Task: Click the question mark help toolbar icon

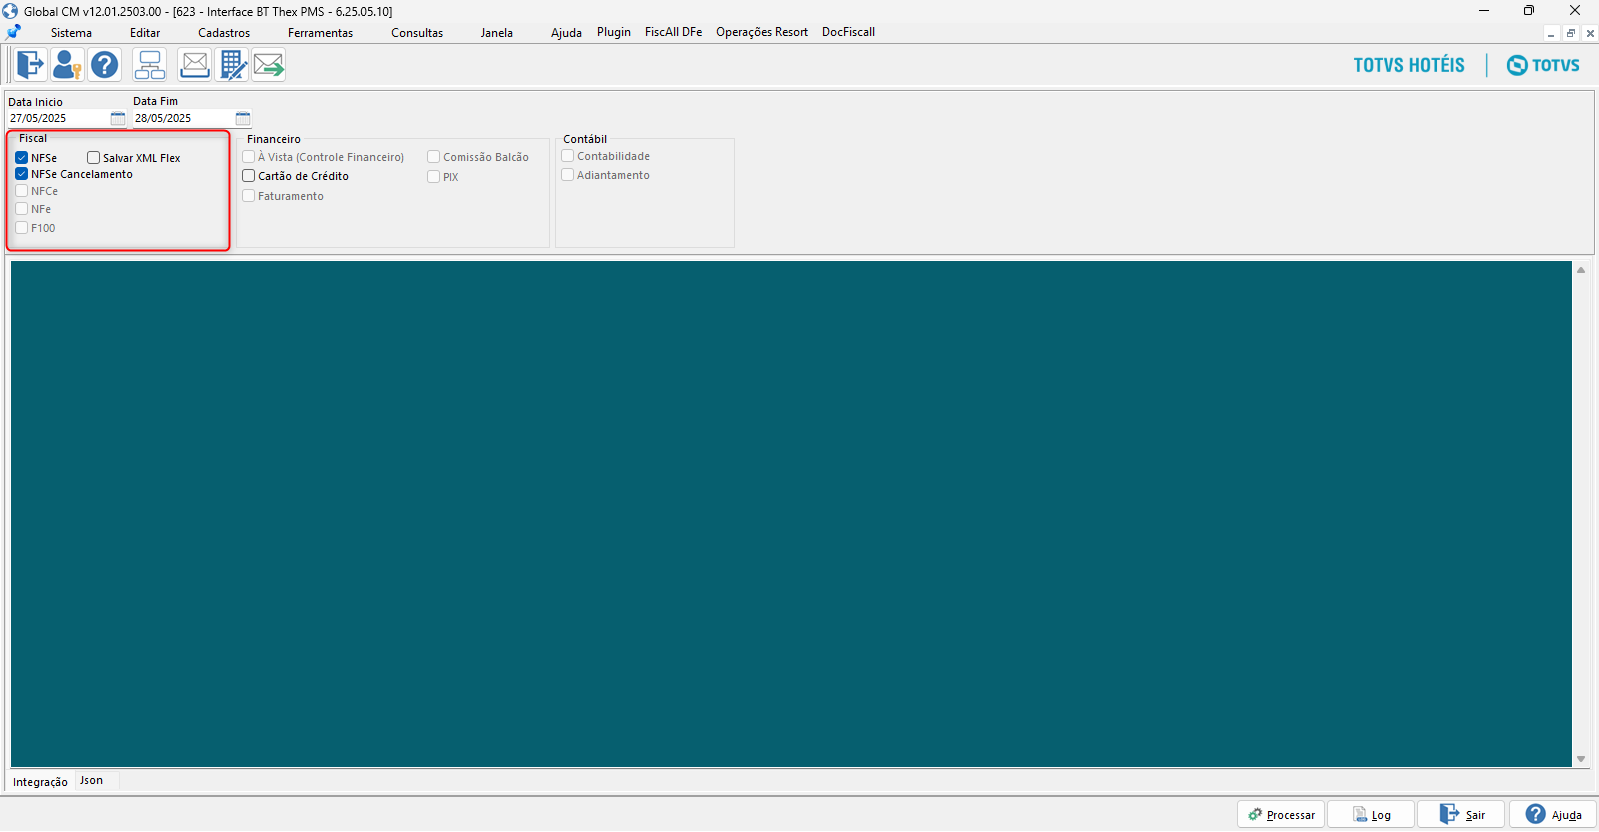Action: tap(104, 65)
